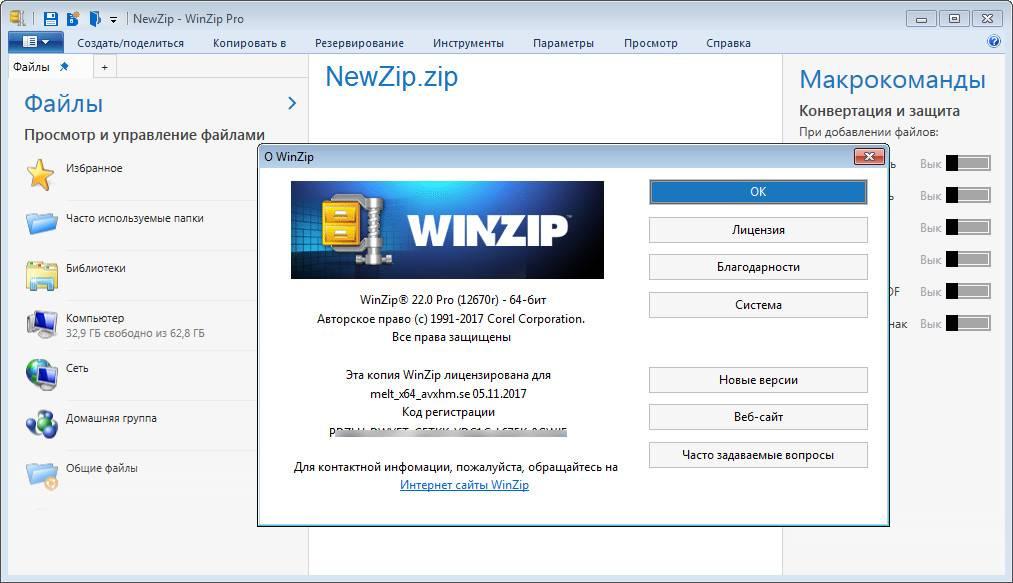The width and height of the screenshot is (1013, 583).
Task: Toggle the switch on the PDF row
Action: [968, 292]
